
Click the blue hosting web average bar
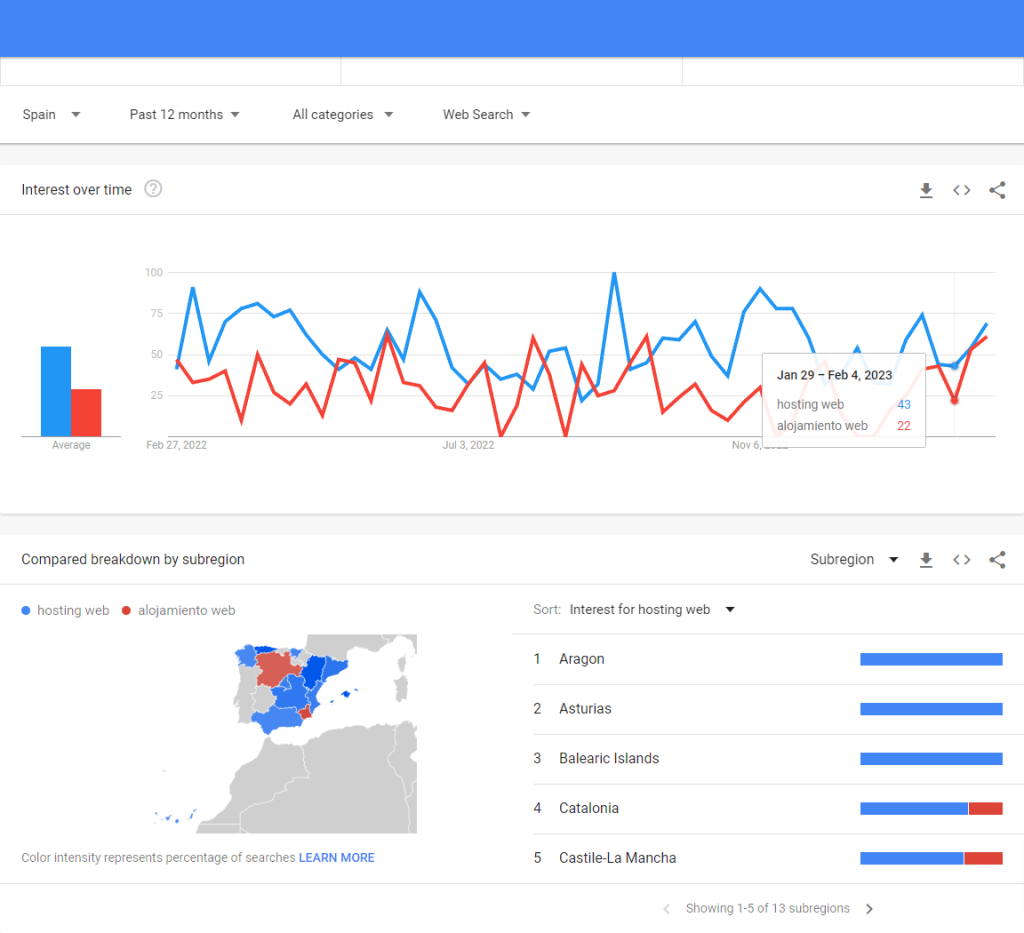click(x=55, y=391)
